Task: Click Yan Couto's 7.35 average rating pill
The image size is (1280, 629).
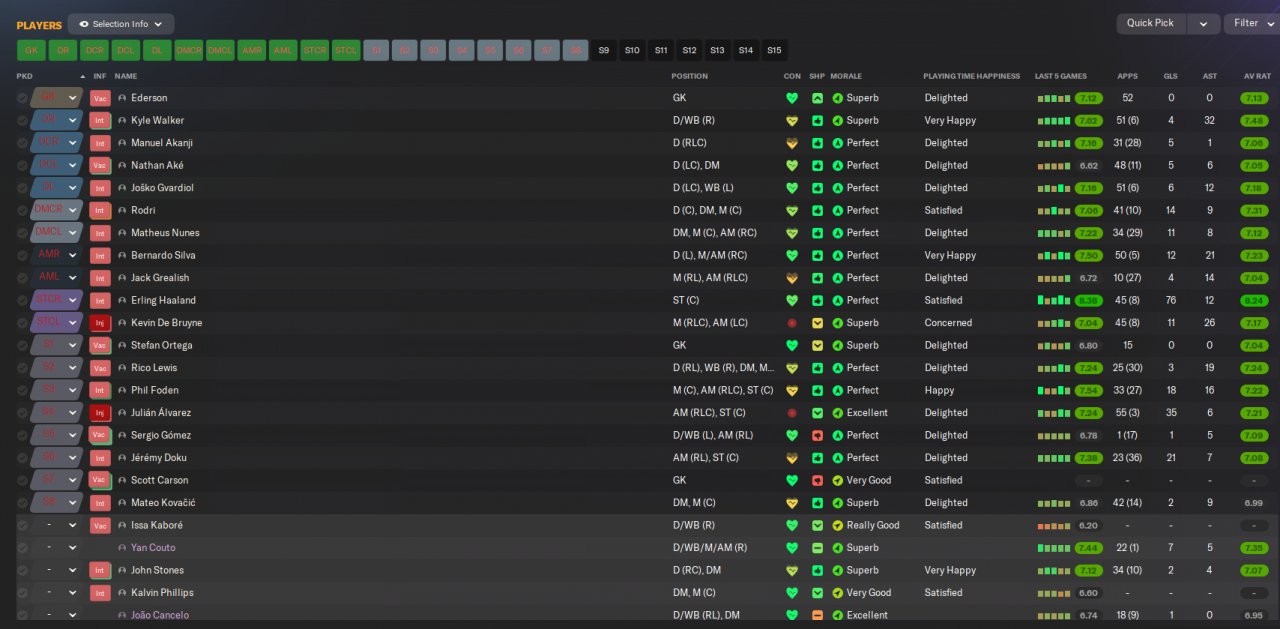Action: pos(1254,548)
